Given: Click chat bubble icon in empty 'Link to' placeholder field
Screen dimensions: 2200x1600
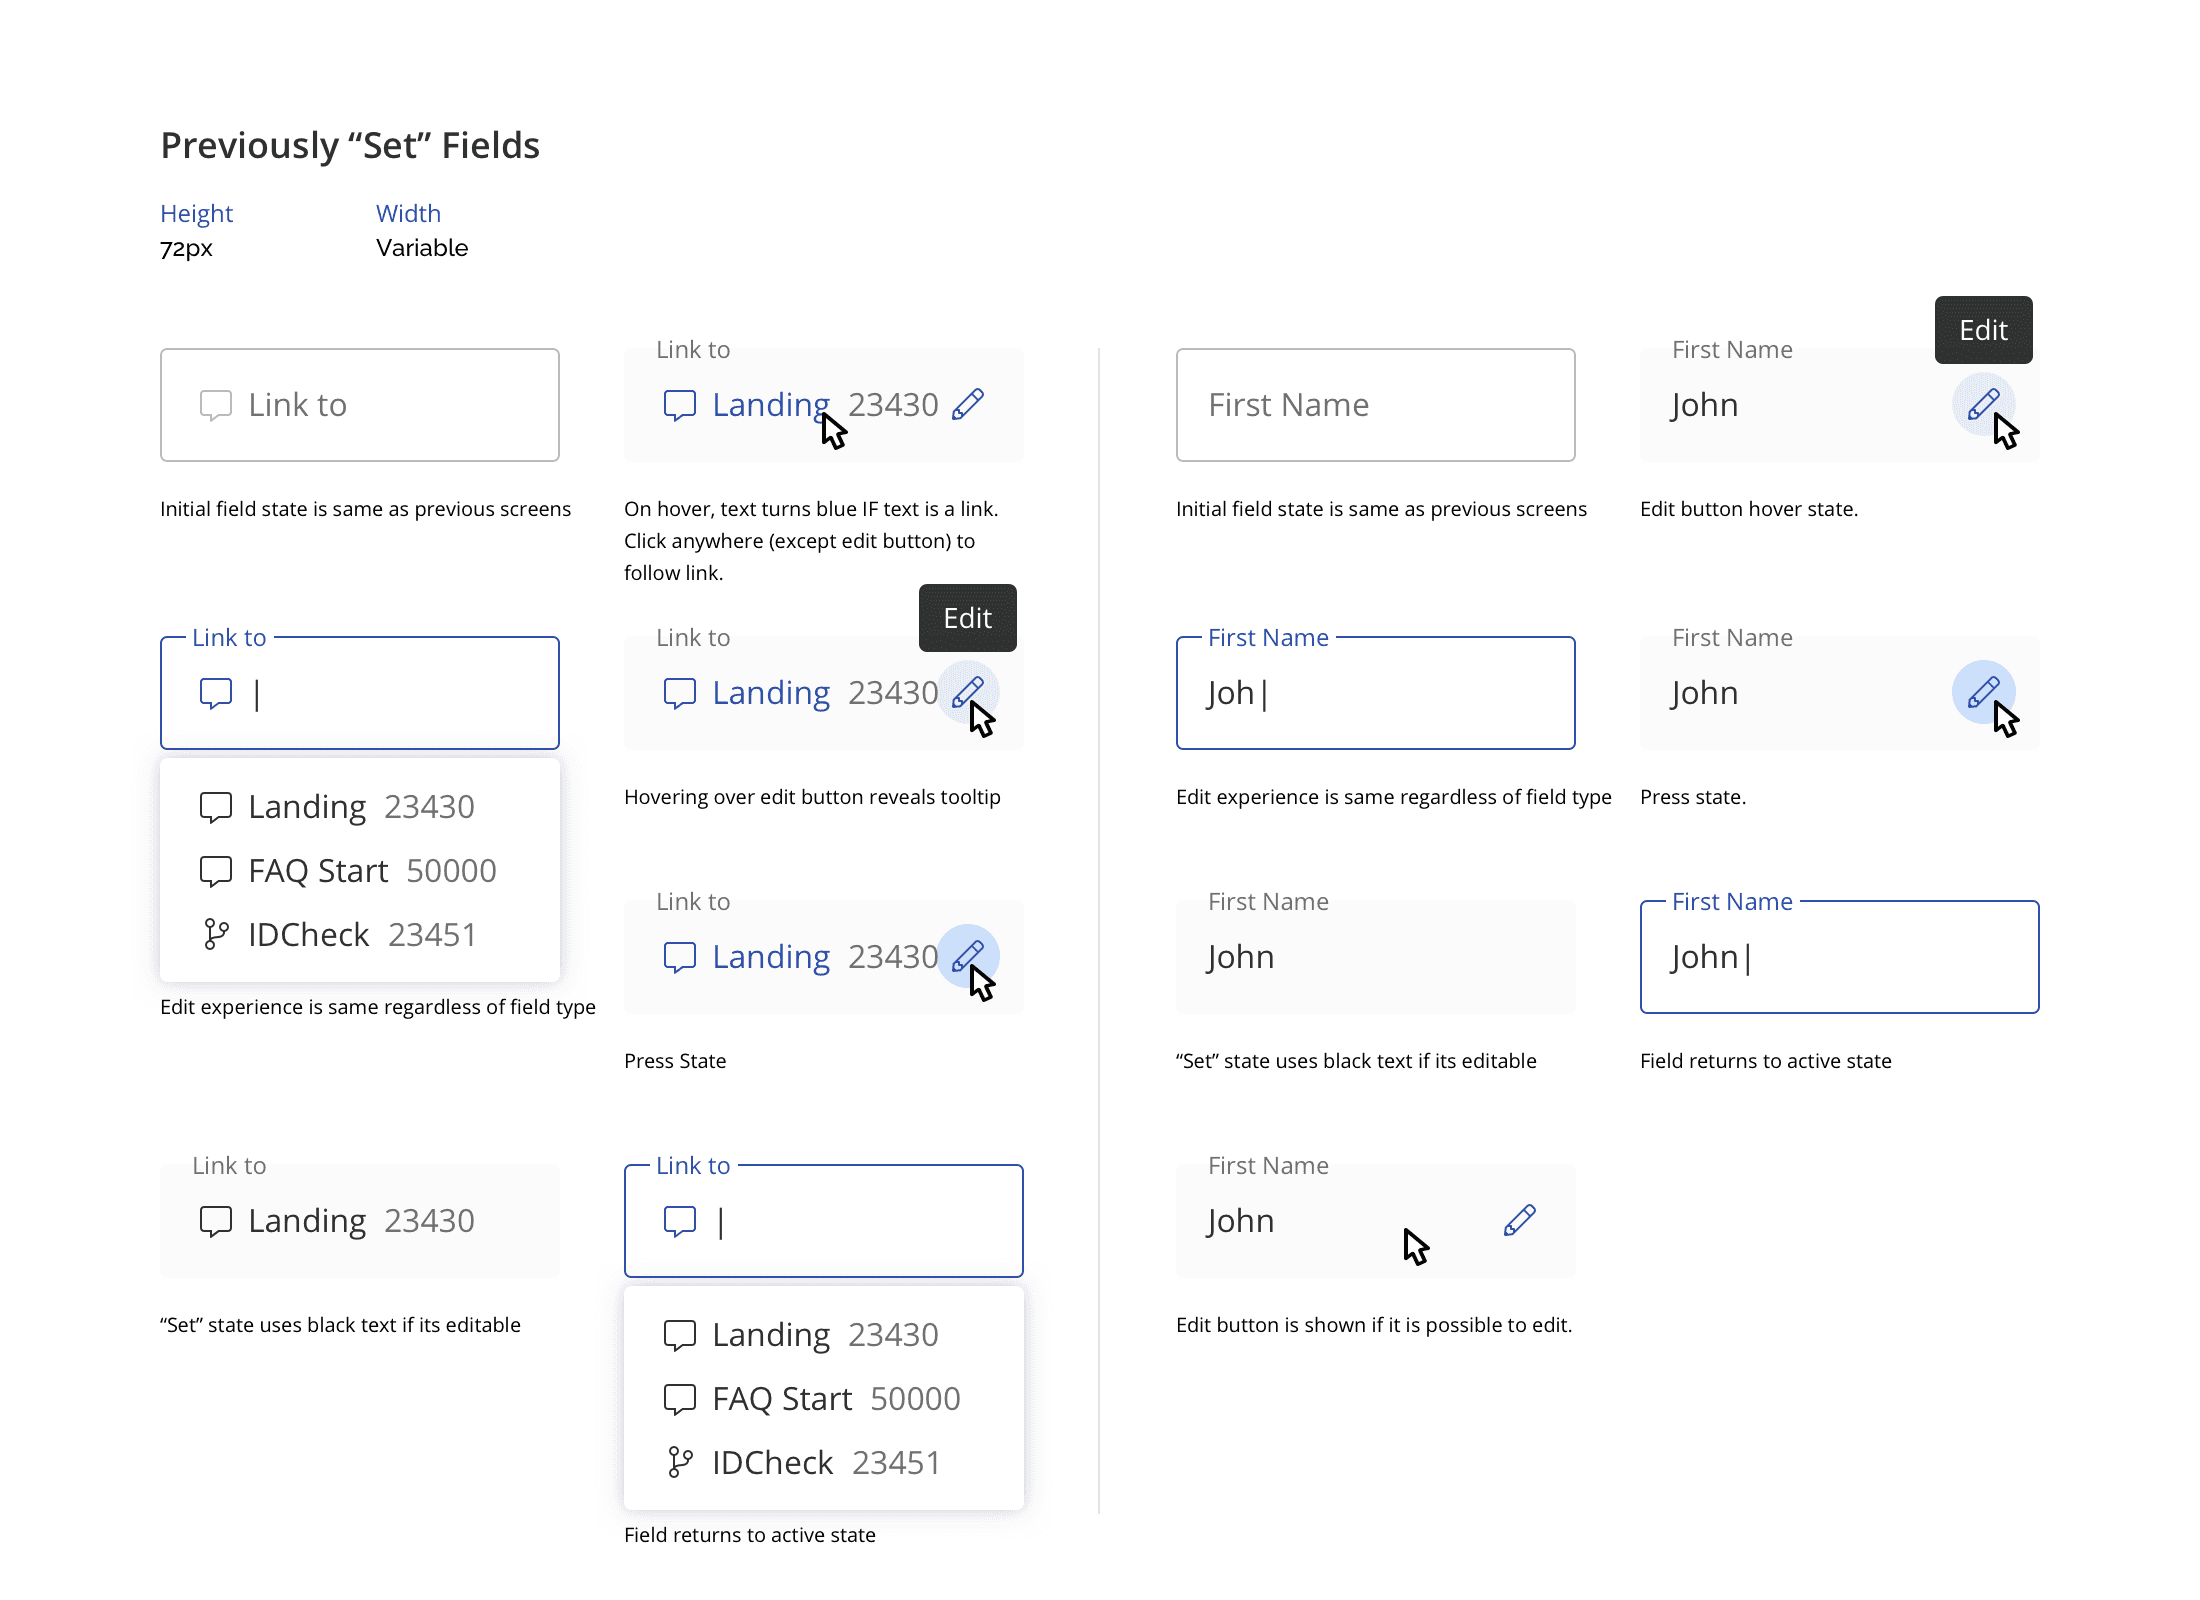Looking at the screenshot, I should click(215, 405).
